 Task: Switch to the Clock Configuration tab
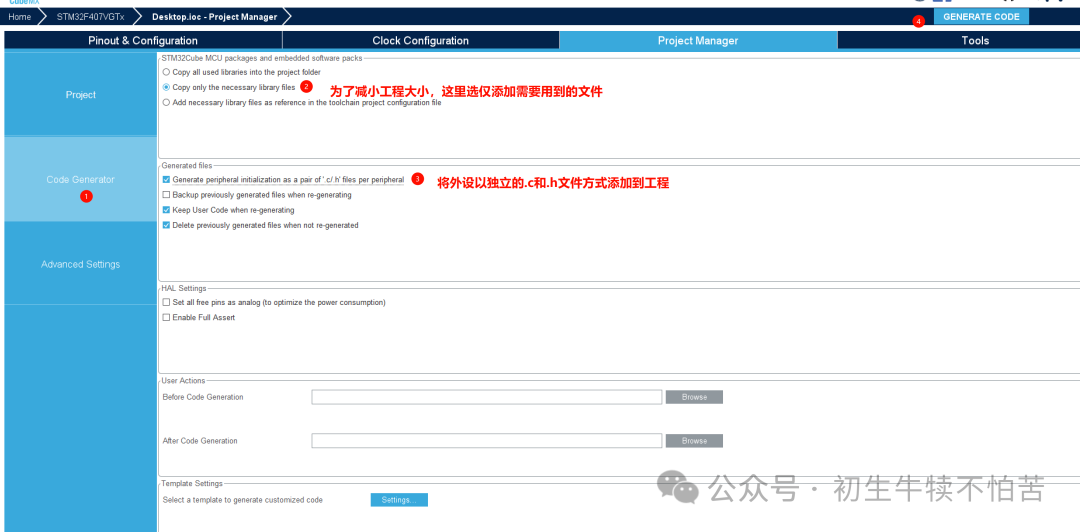(x=421, y=41)
